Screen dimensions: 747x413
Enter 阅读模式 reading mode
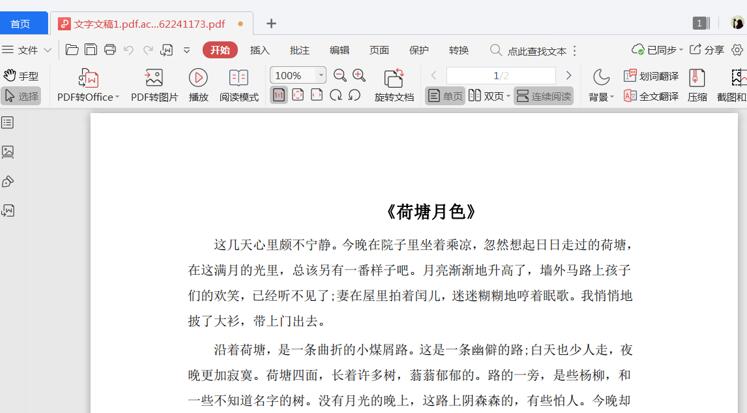[239, 85]
